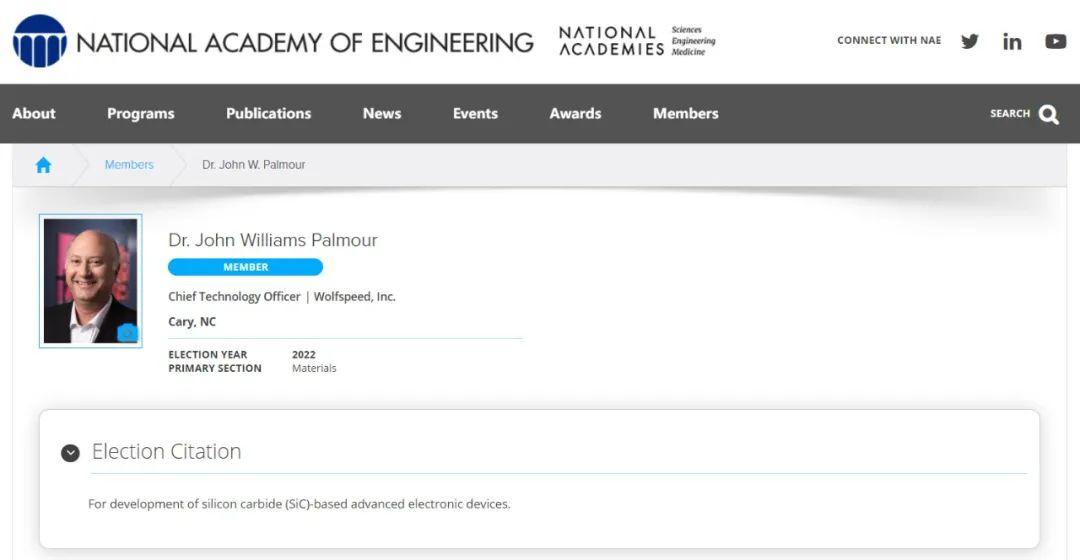The height and width of the screenshot is (560, 1080).
Task: Click the blue MEMBER badge
Action: [245, 267]
